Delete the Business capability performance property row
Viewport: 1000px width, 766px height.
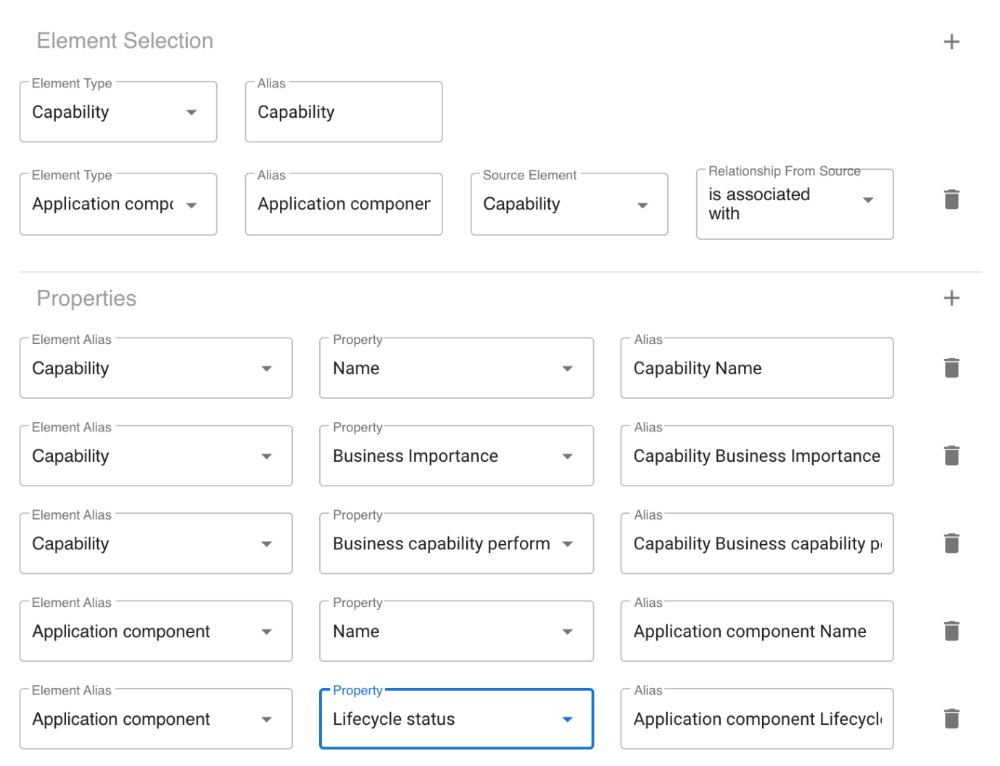tap(951, 544)
